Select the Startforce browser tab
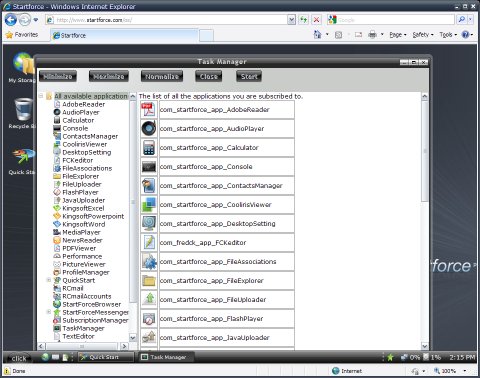The height and width of the screenshot is (378, 480). (124, 35)
